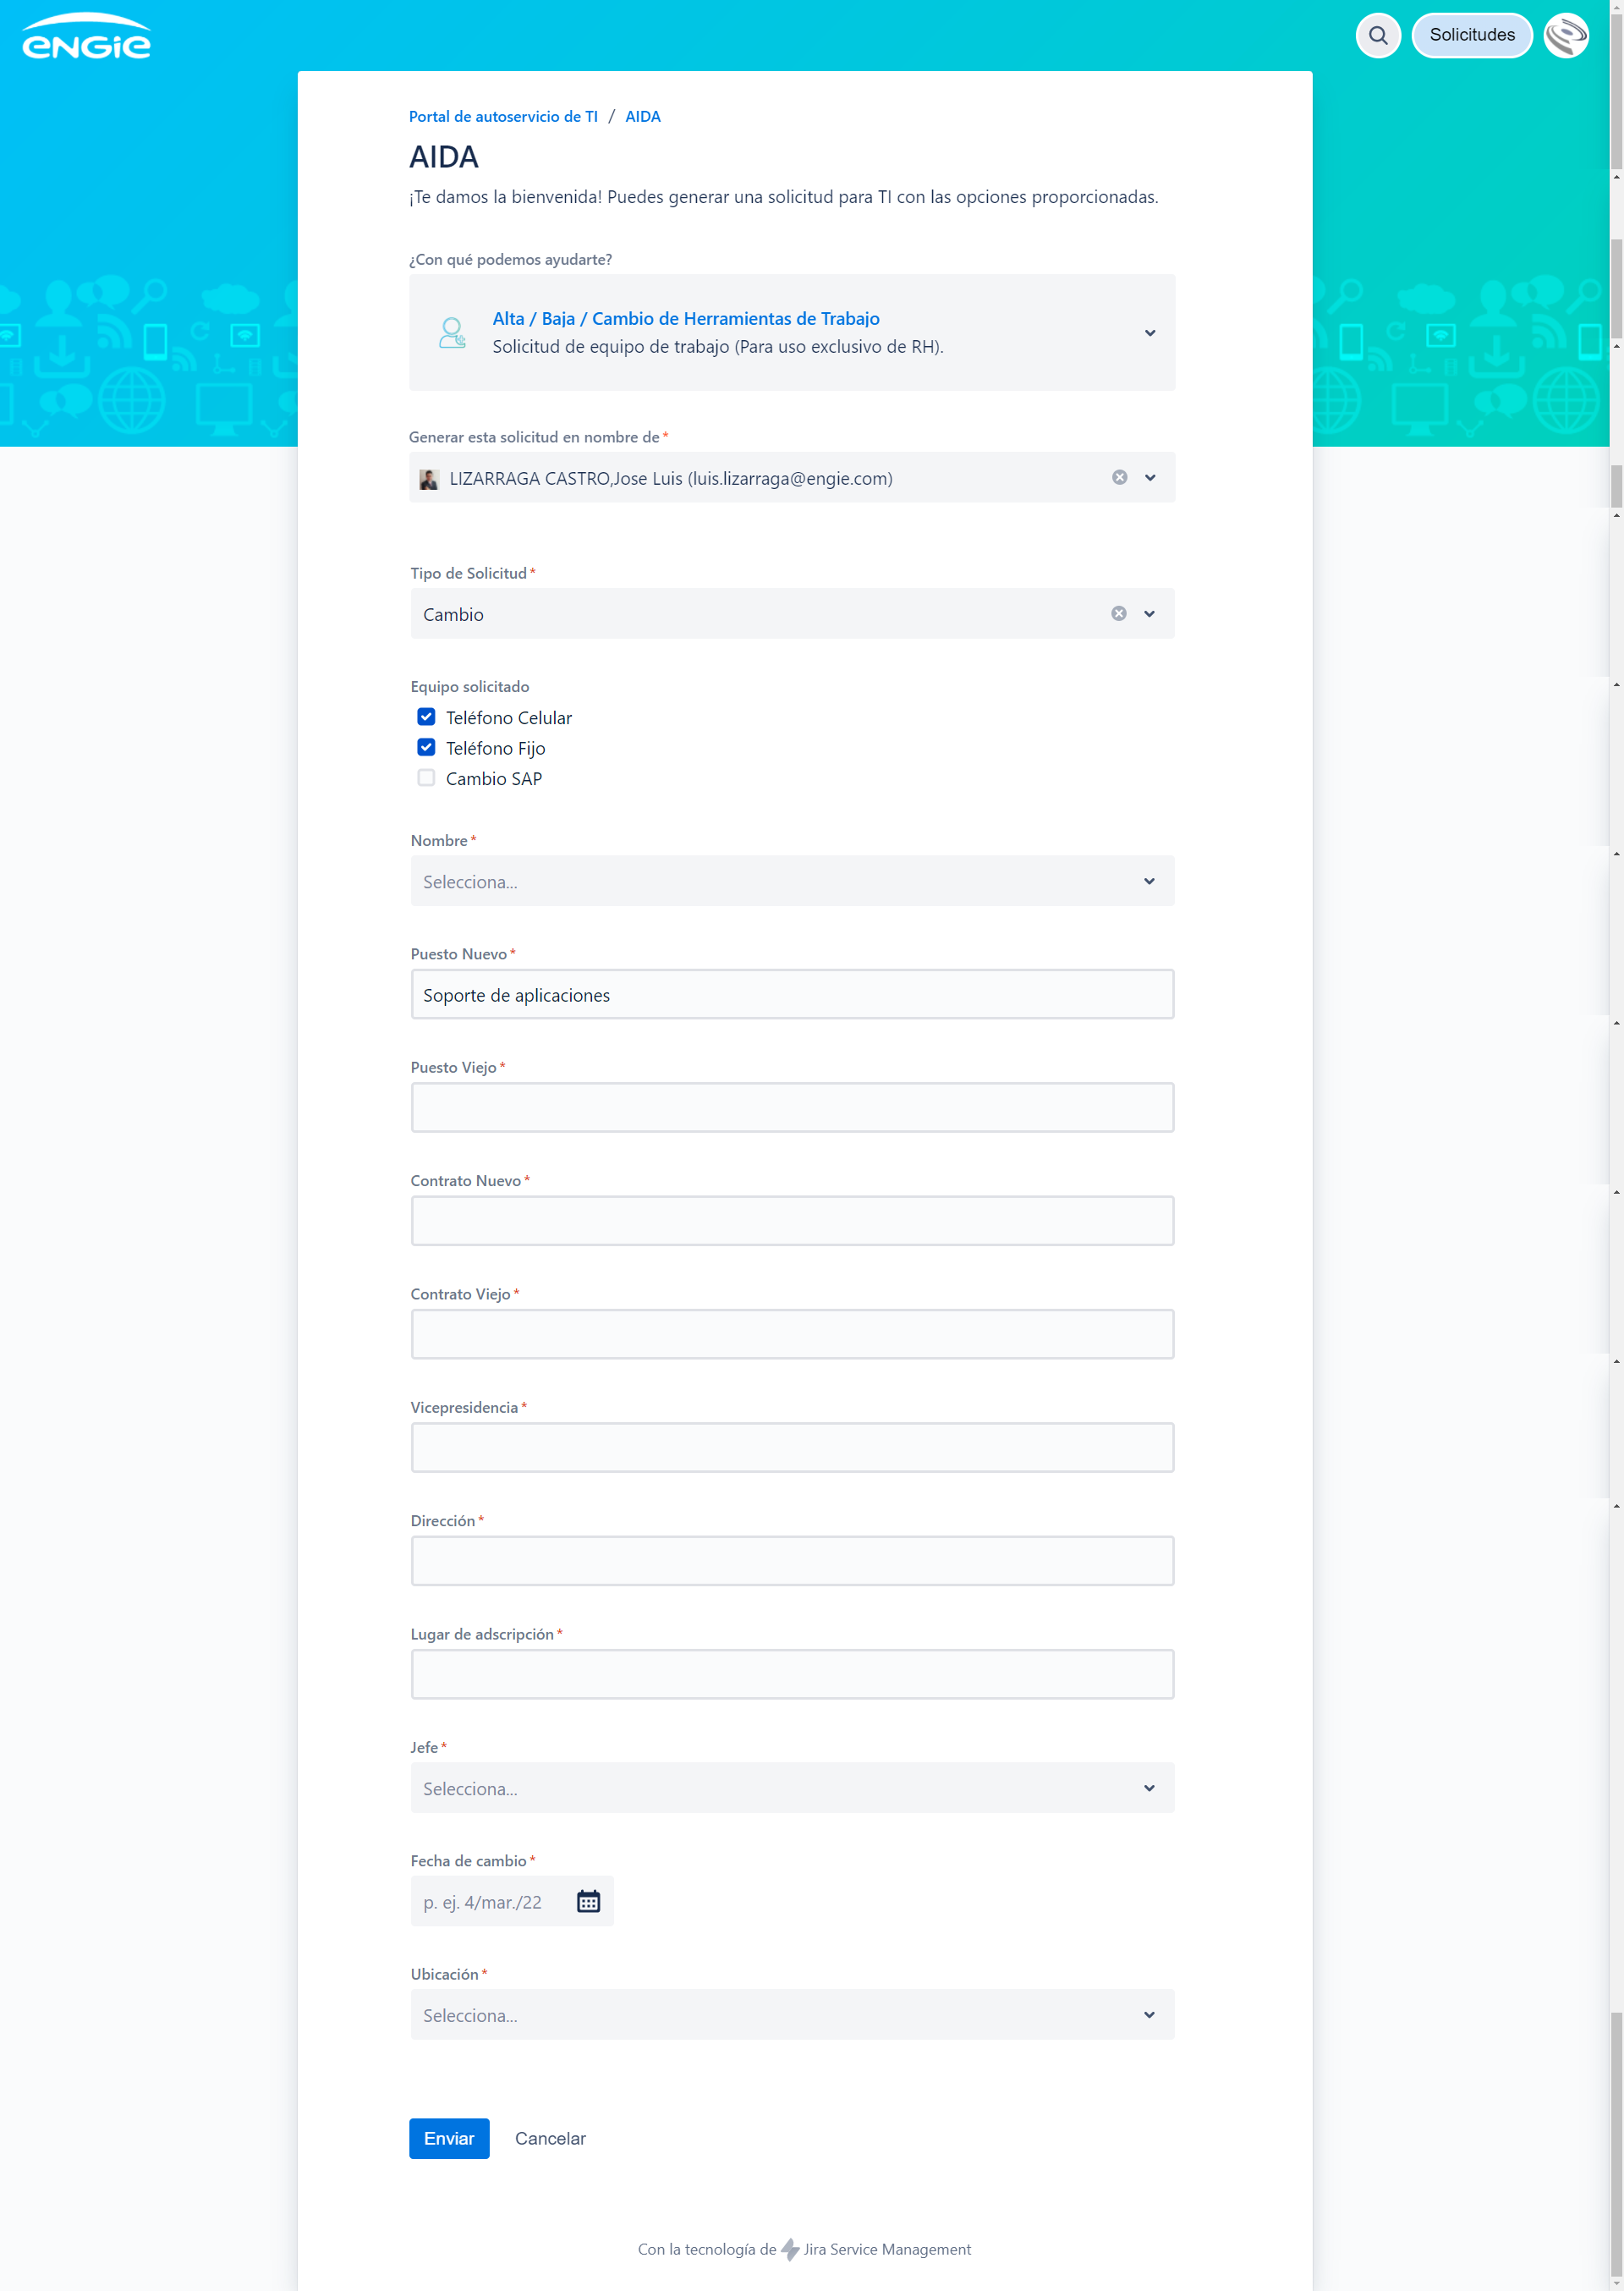1624x2291 pixels.
Task: Select the Jefe dropdown option
Action: [791, 1788]
